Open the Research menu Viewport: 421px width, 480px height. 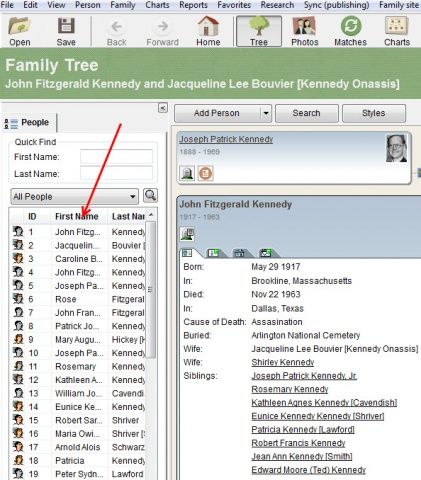pyautogui.click(x=277, y=5)
